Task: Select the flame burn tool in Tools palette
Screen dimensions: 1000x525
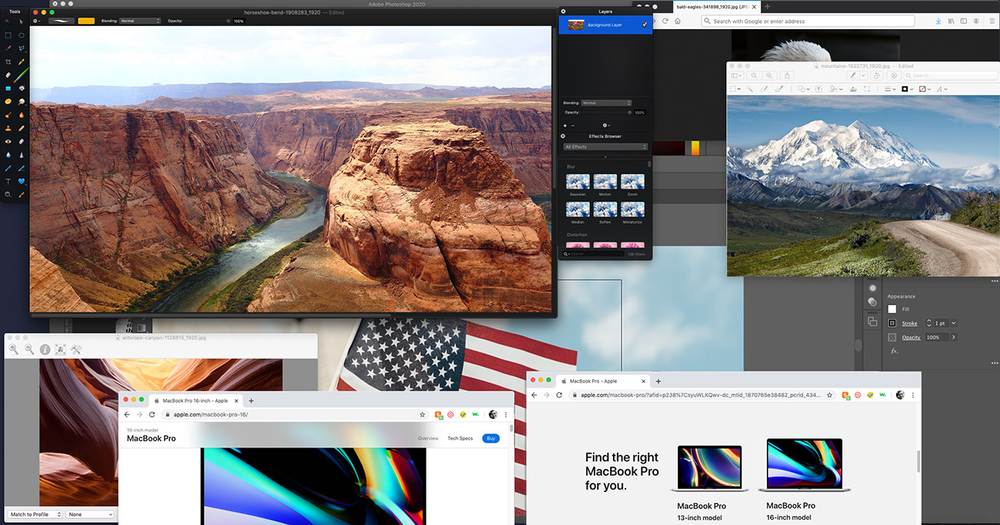Action: pyautogui.click(x=21, y=115)
